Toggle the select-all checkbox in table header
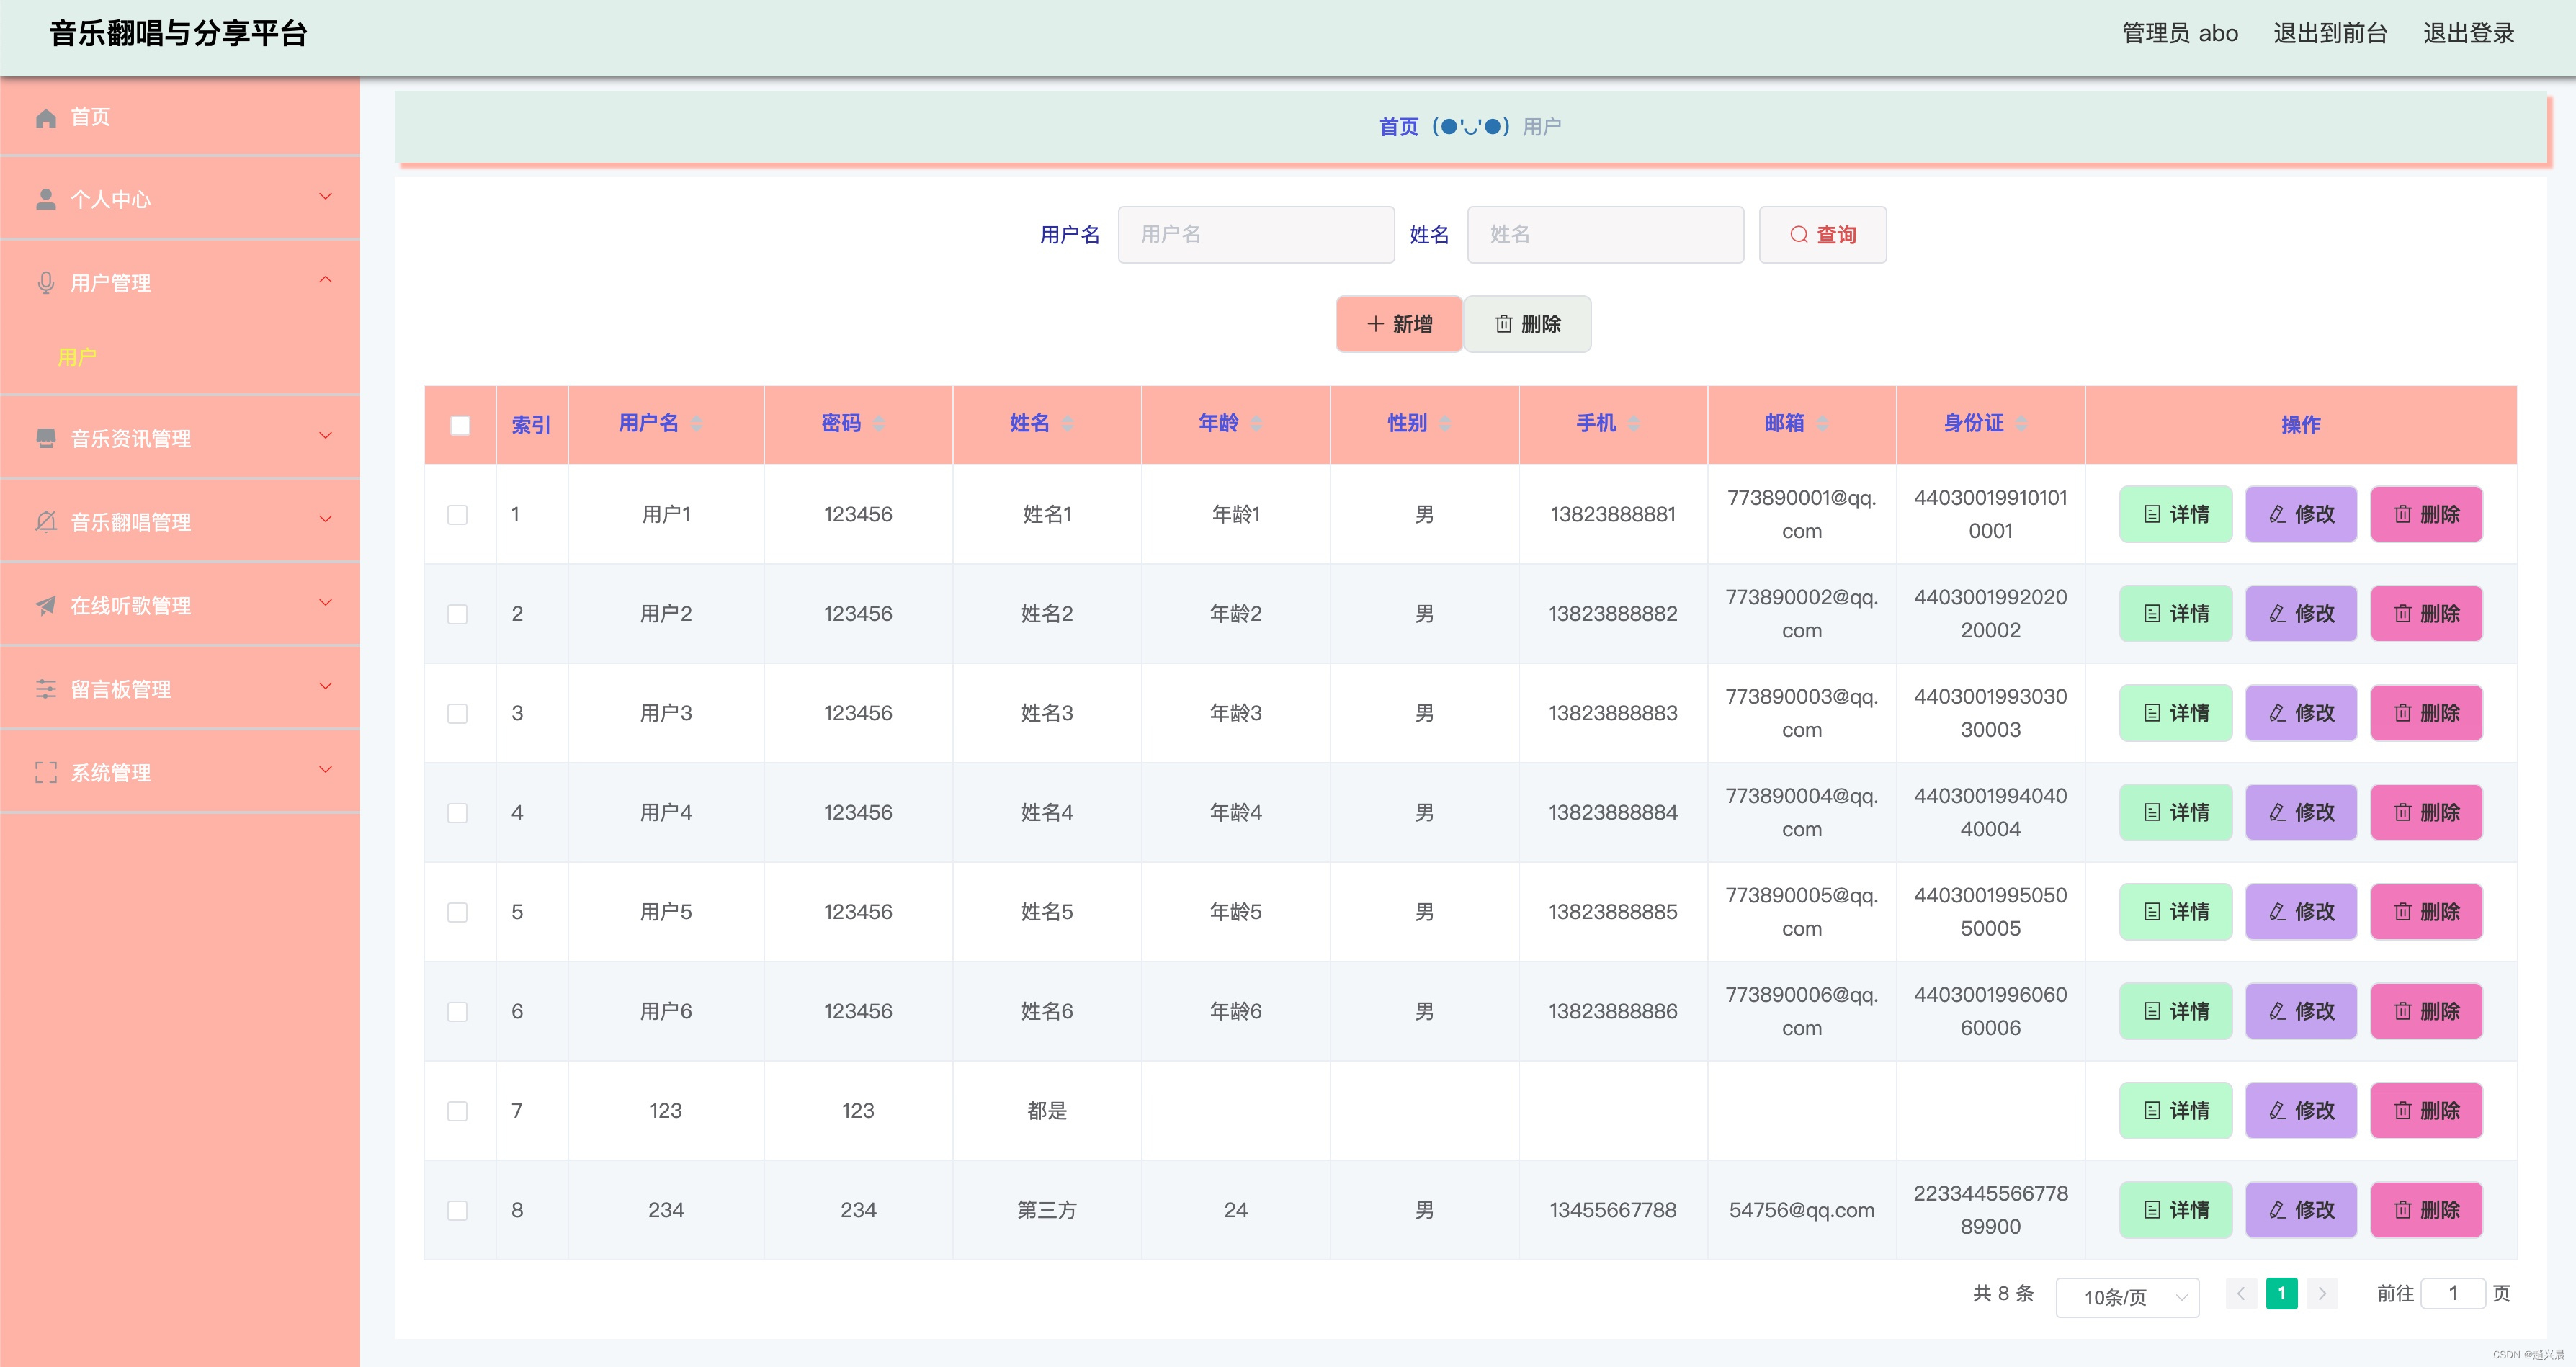Screen dimensions: 2576x1367 pos(460,425)
